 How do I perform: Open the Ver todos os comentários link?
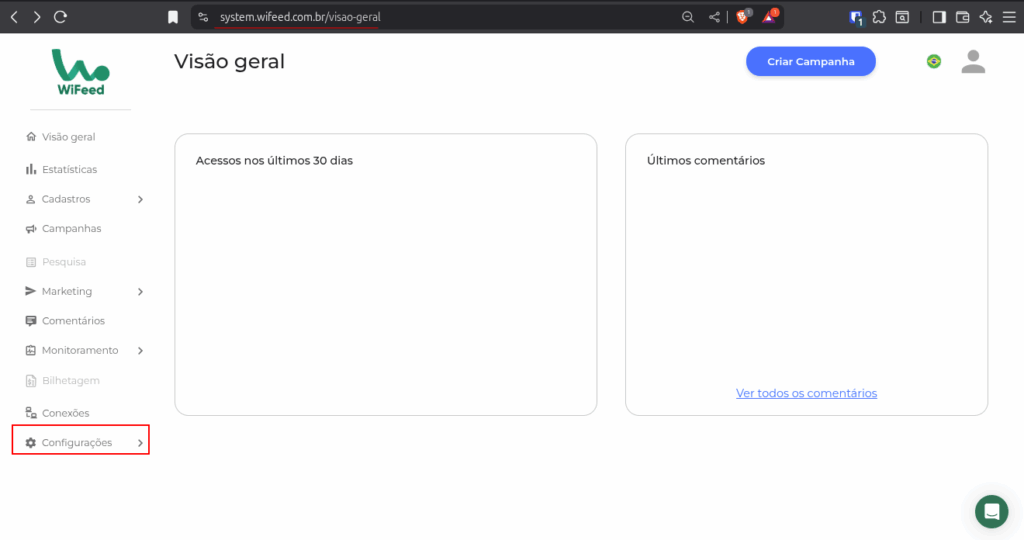click(806, 393)
